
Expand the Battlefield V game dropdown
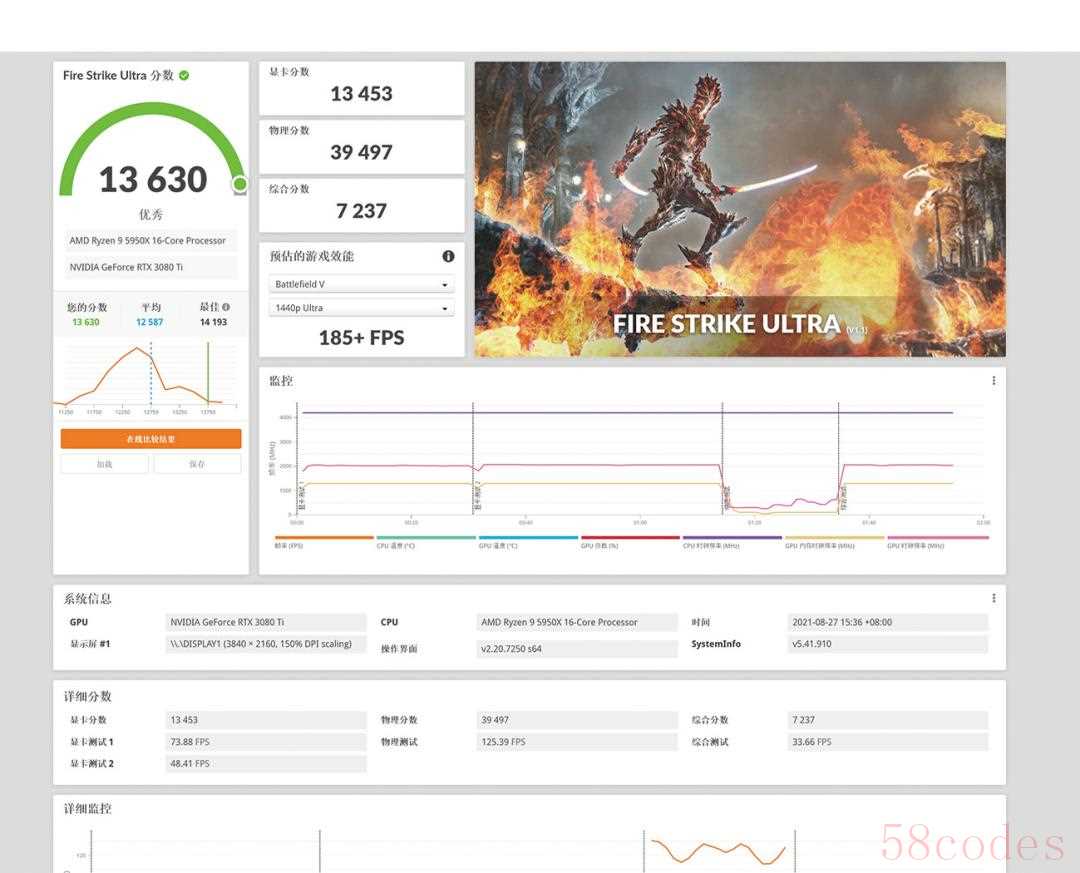361,285
